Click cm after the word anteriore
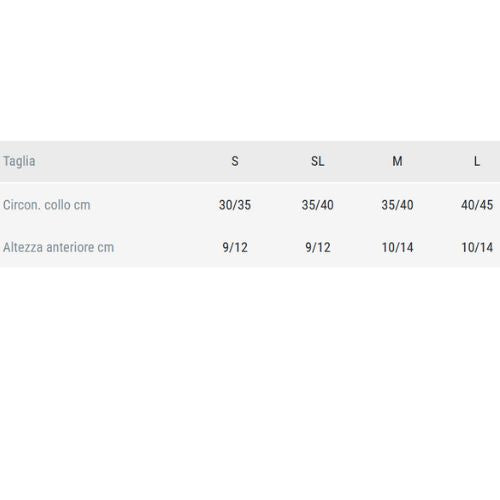500x500 pixels. [x=106, y=247]
